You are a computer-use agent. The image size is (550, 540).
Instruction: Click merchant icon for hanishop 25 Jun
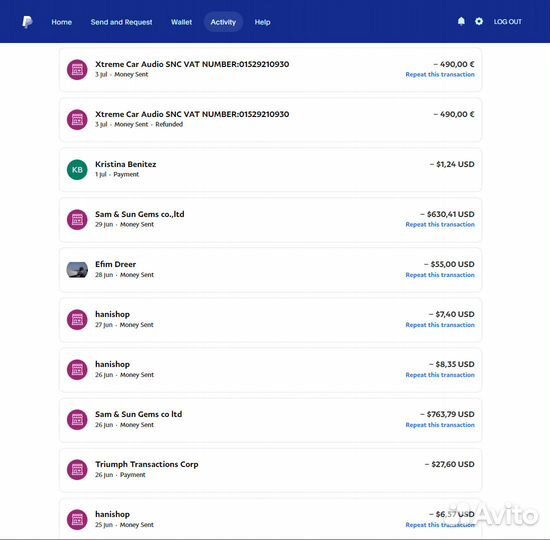click(77, 520)
